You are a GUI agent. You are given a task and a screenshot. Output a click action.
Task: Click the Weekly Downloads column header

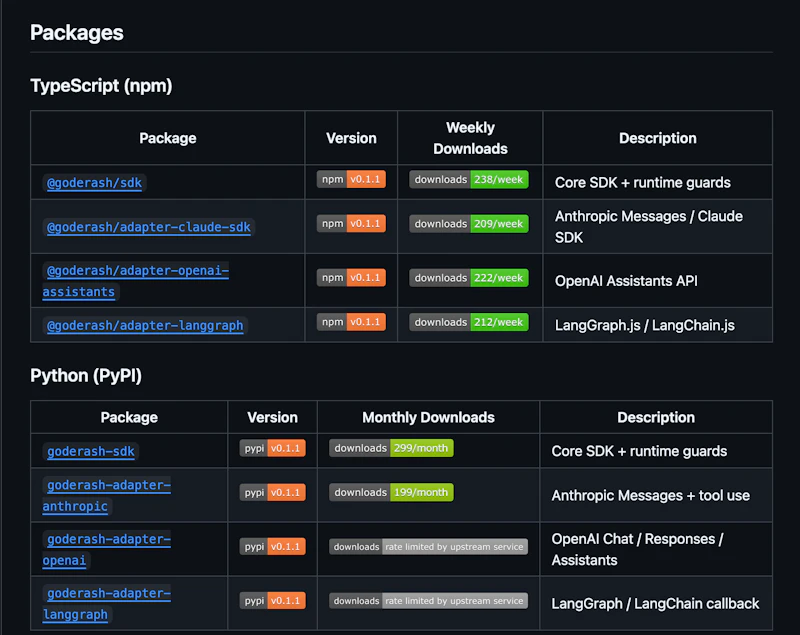pyautogui.click(x=470, y=138)
